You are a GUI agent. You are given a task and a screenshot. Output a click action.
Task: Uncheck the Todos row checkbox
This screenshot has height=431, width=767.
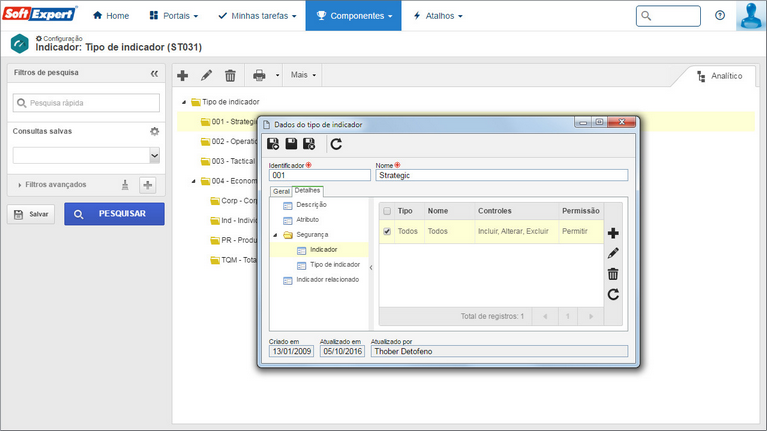[x=387, y=231]
